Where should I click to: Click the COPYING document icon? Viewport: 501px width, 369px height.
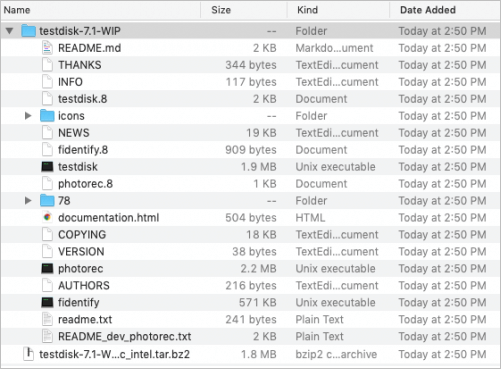47,235
